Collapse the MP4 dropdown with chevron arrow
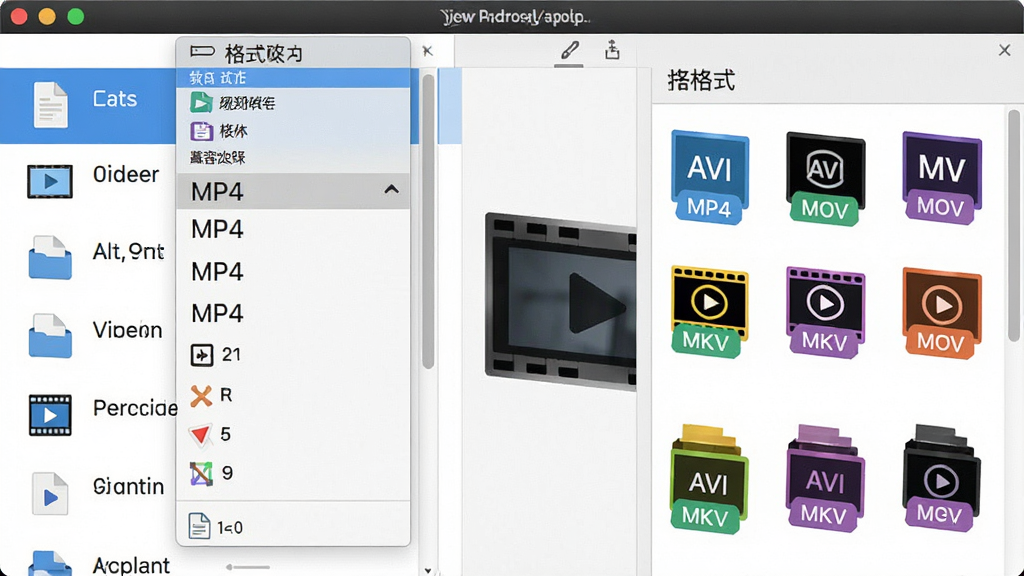Viewport: 1024px width, 576px height. point(391,190)
